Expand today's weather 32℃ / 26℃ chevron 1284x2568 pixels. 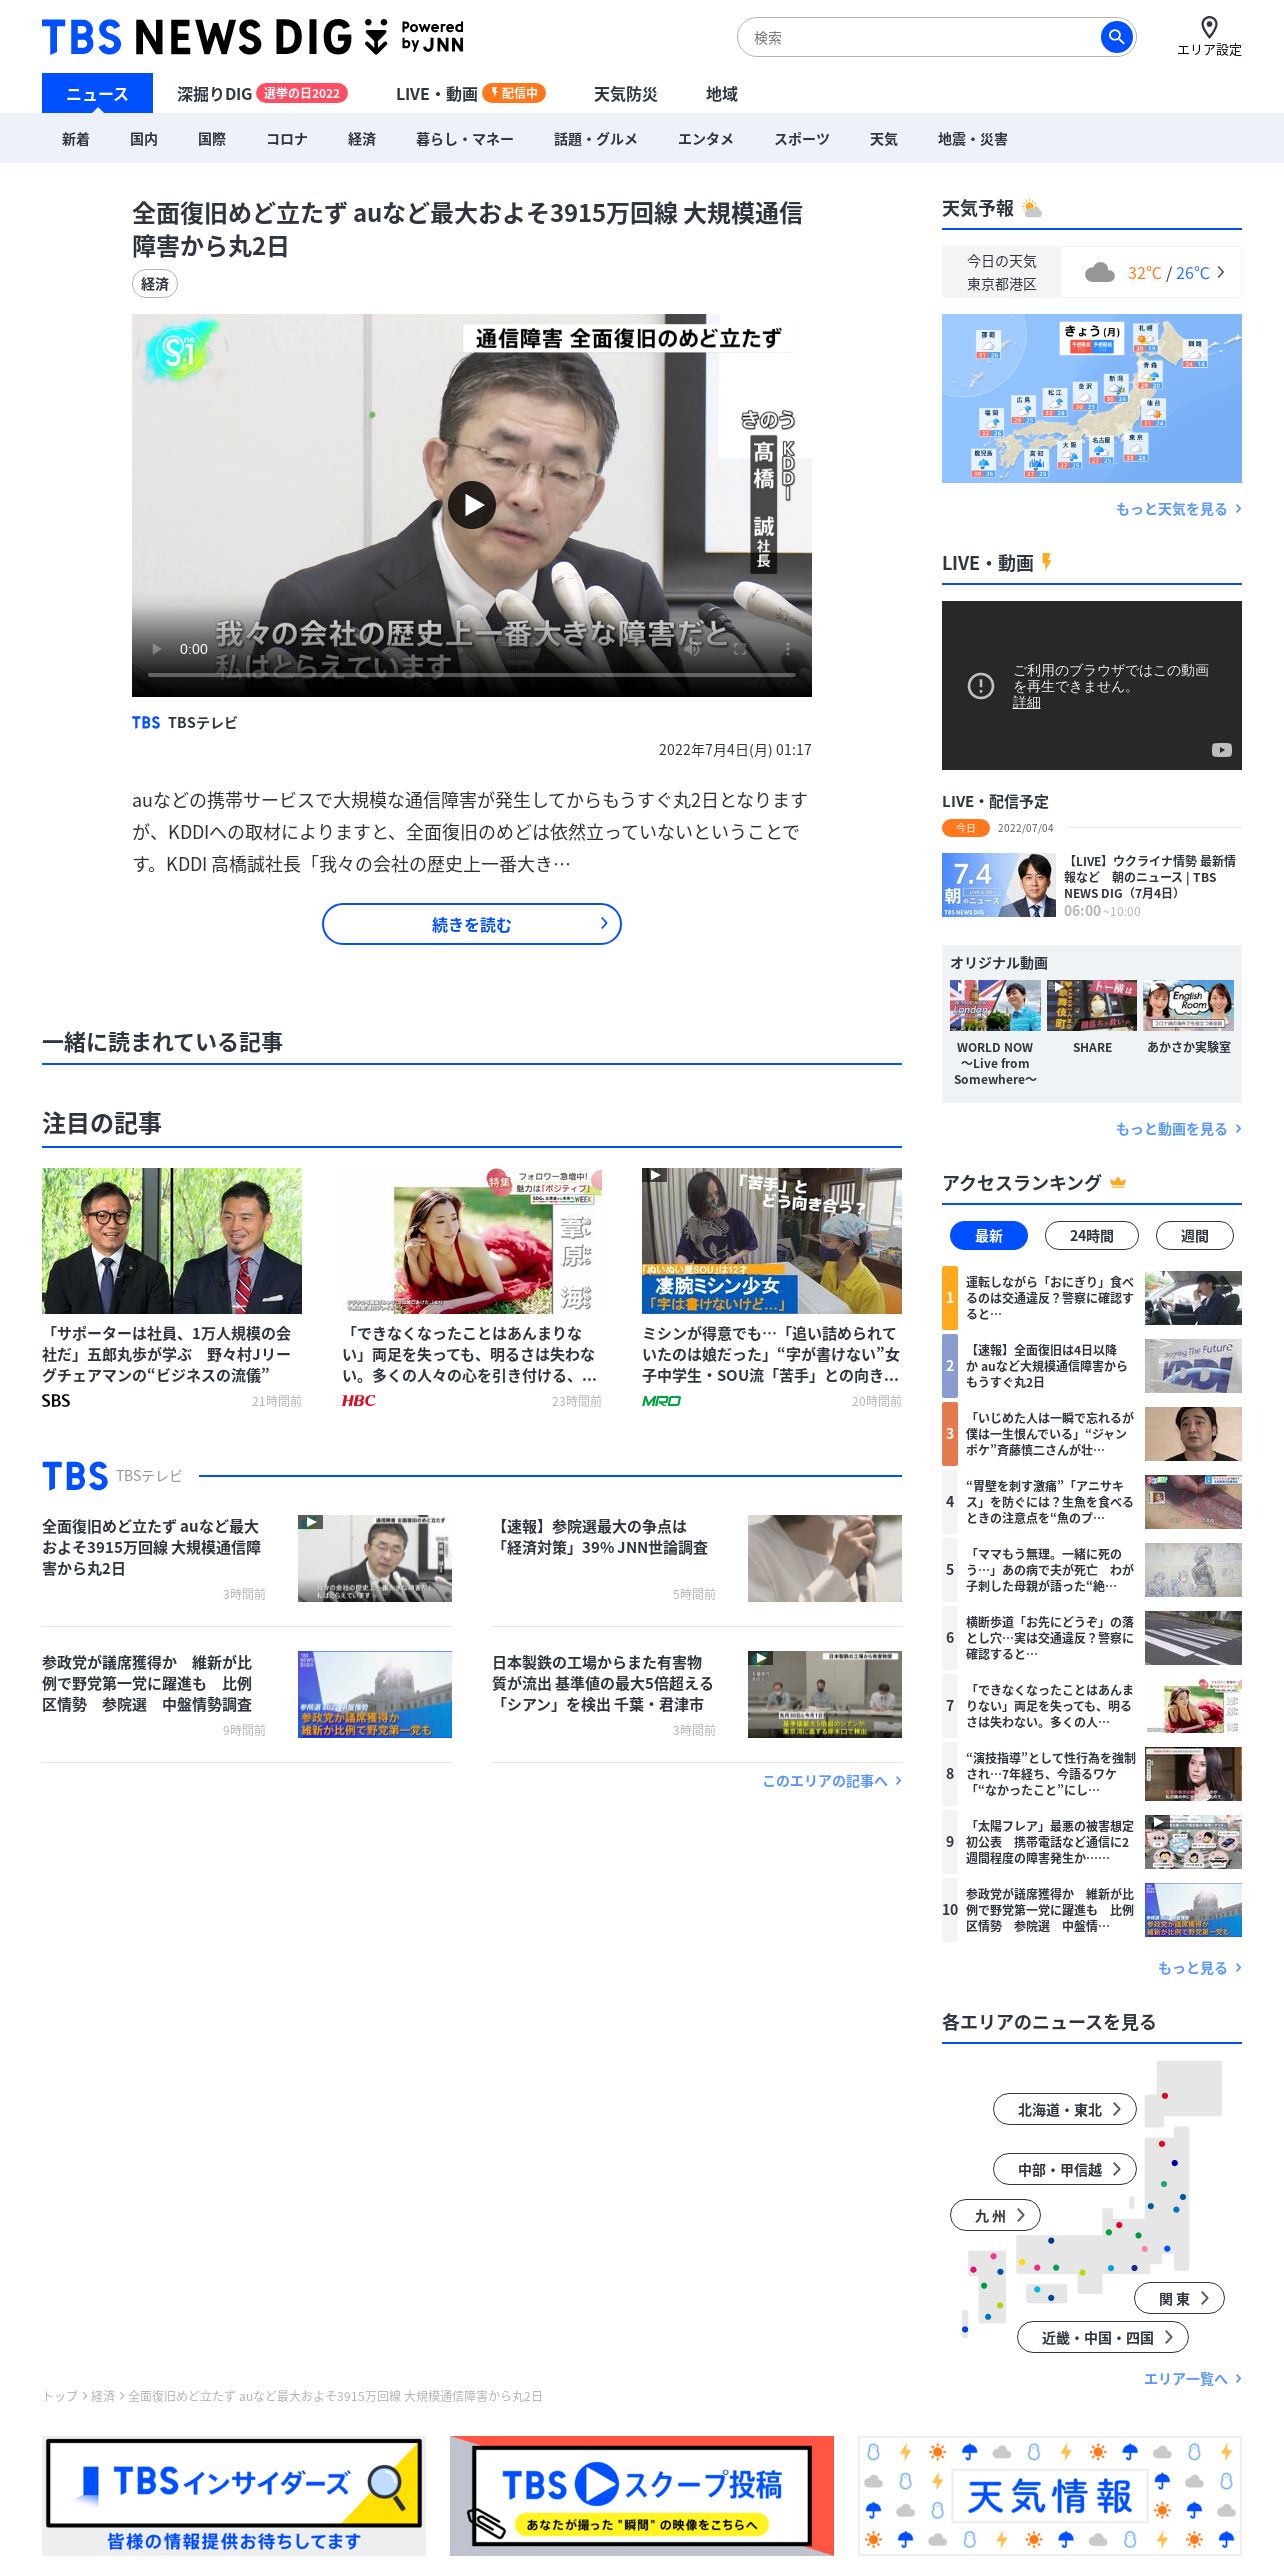1220,272
